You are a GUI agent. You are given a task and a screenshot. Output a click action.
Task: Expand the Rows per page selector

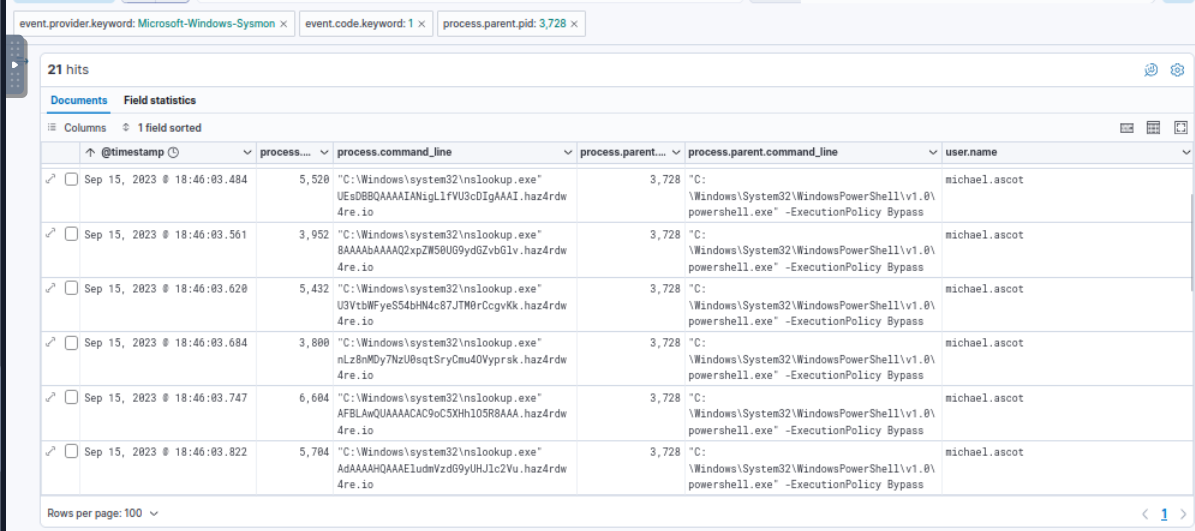(x=103, y=513)
